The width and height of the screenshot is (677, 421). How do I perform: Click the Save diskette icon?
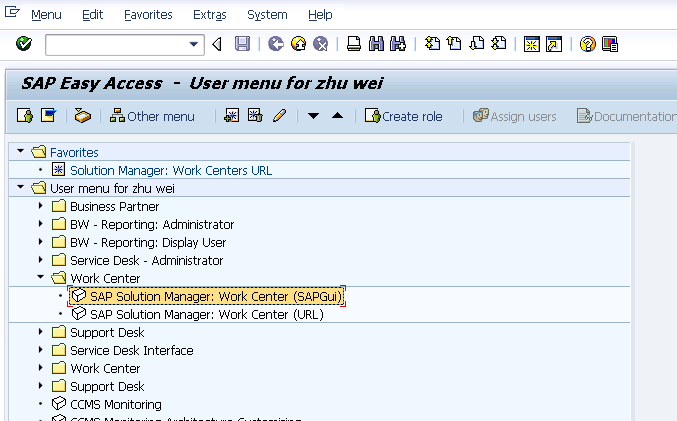click(x=242, y=44)
